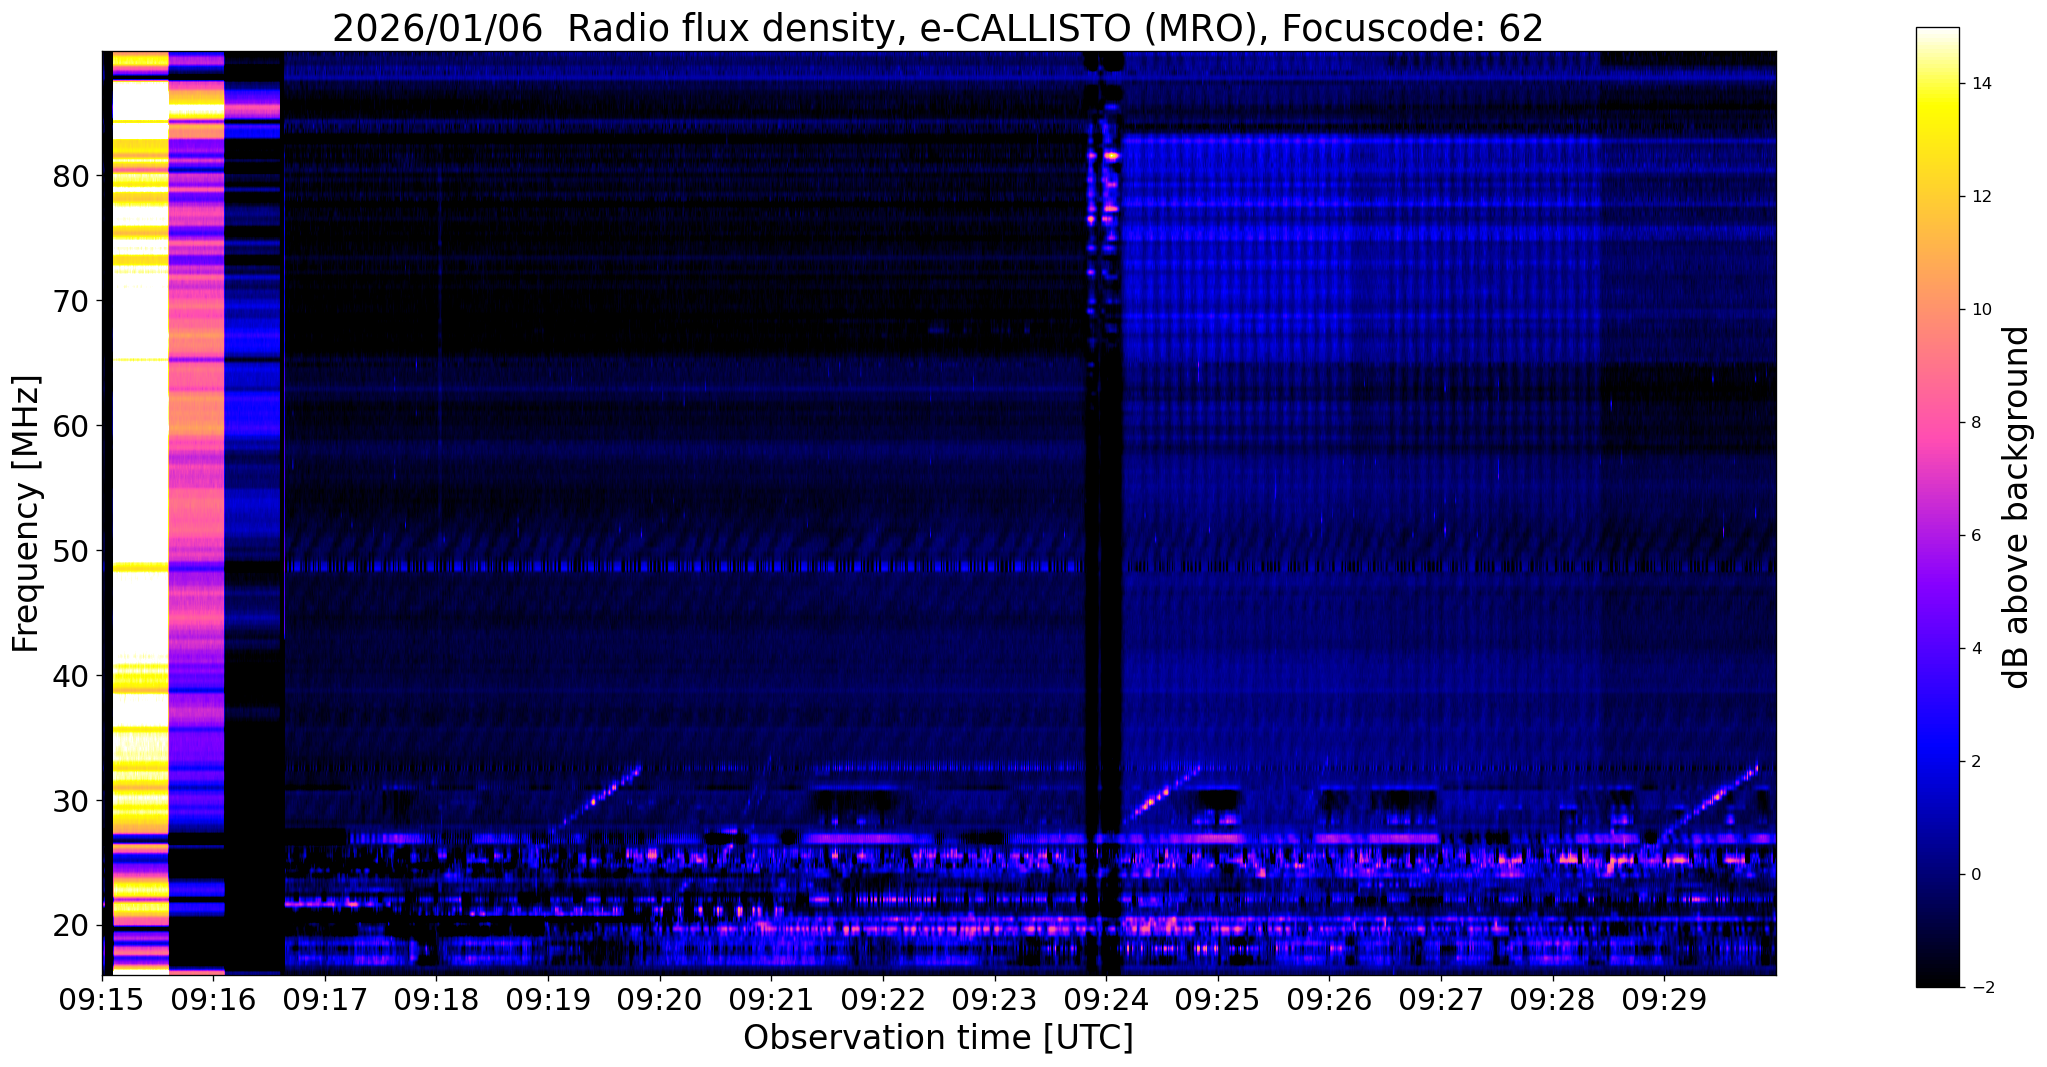This screenshot has width=2047, height=1067.
Task: Click the colorbar tick label 4
Action: pyautogui.click(x=1975, y=649)
